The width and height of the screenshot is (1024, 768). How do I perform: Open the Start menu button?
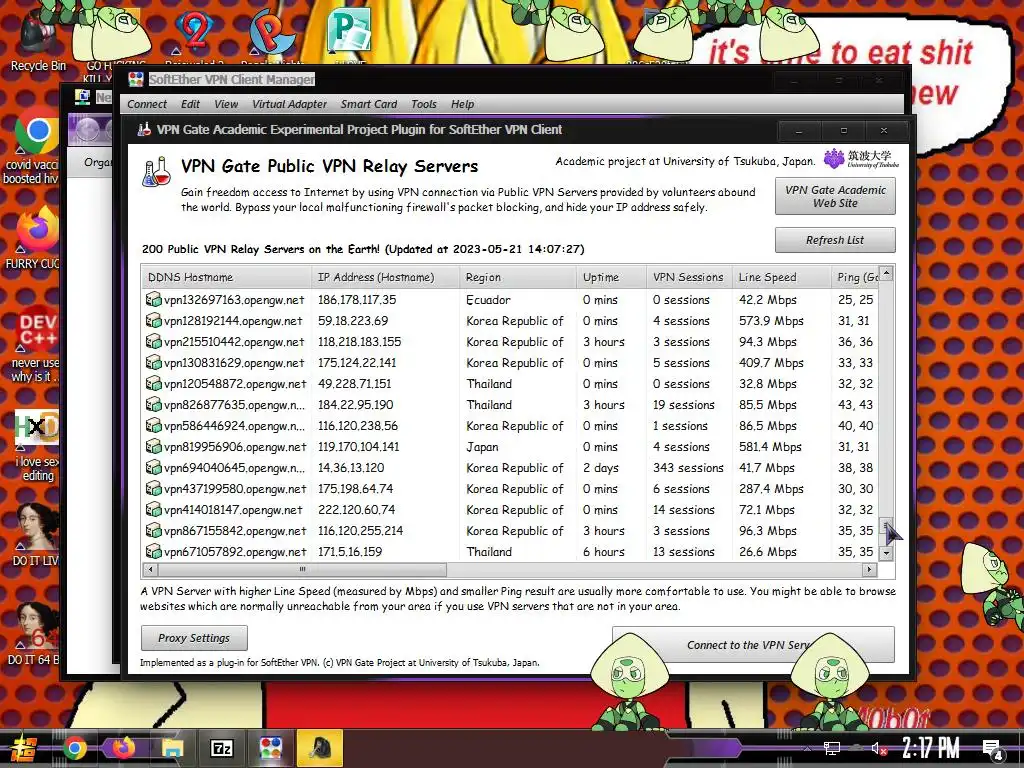[23, 748]
